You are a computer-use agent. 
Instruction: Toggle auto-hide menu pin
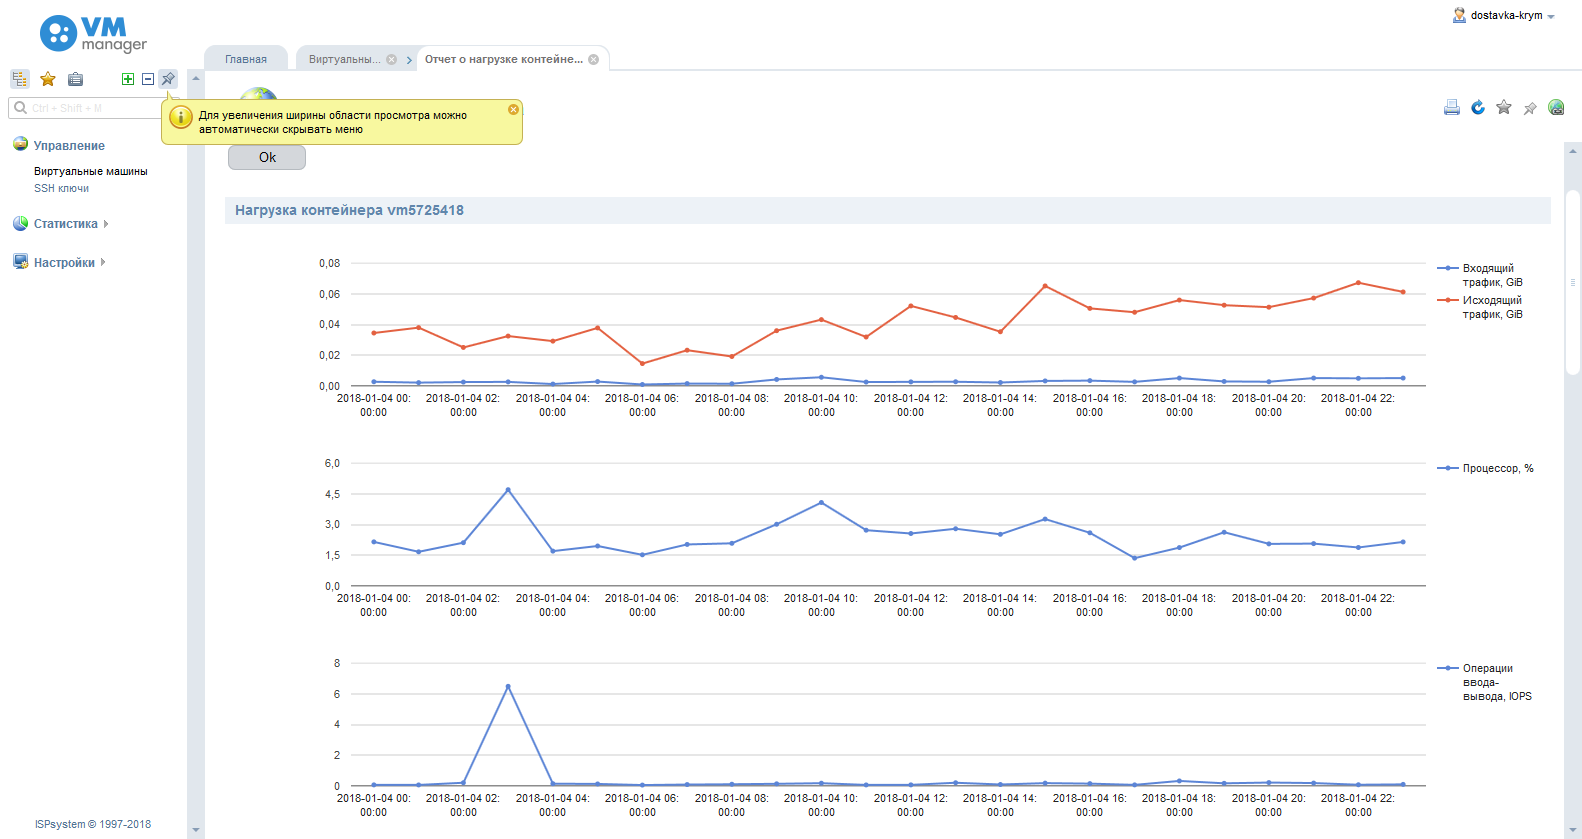pyautogui.click(x=168, y=79)
